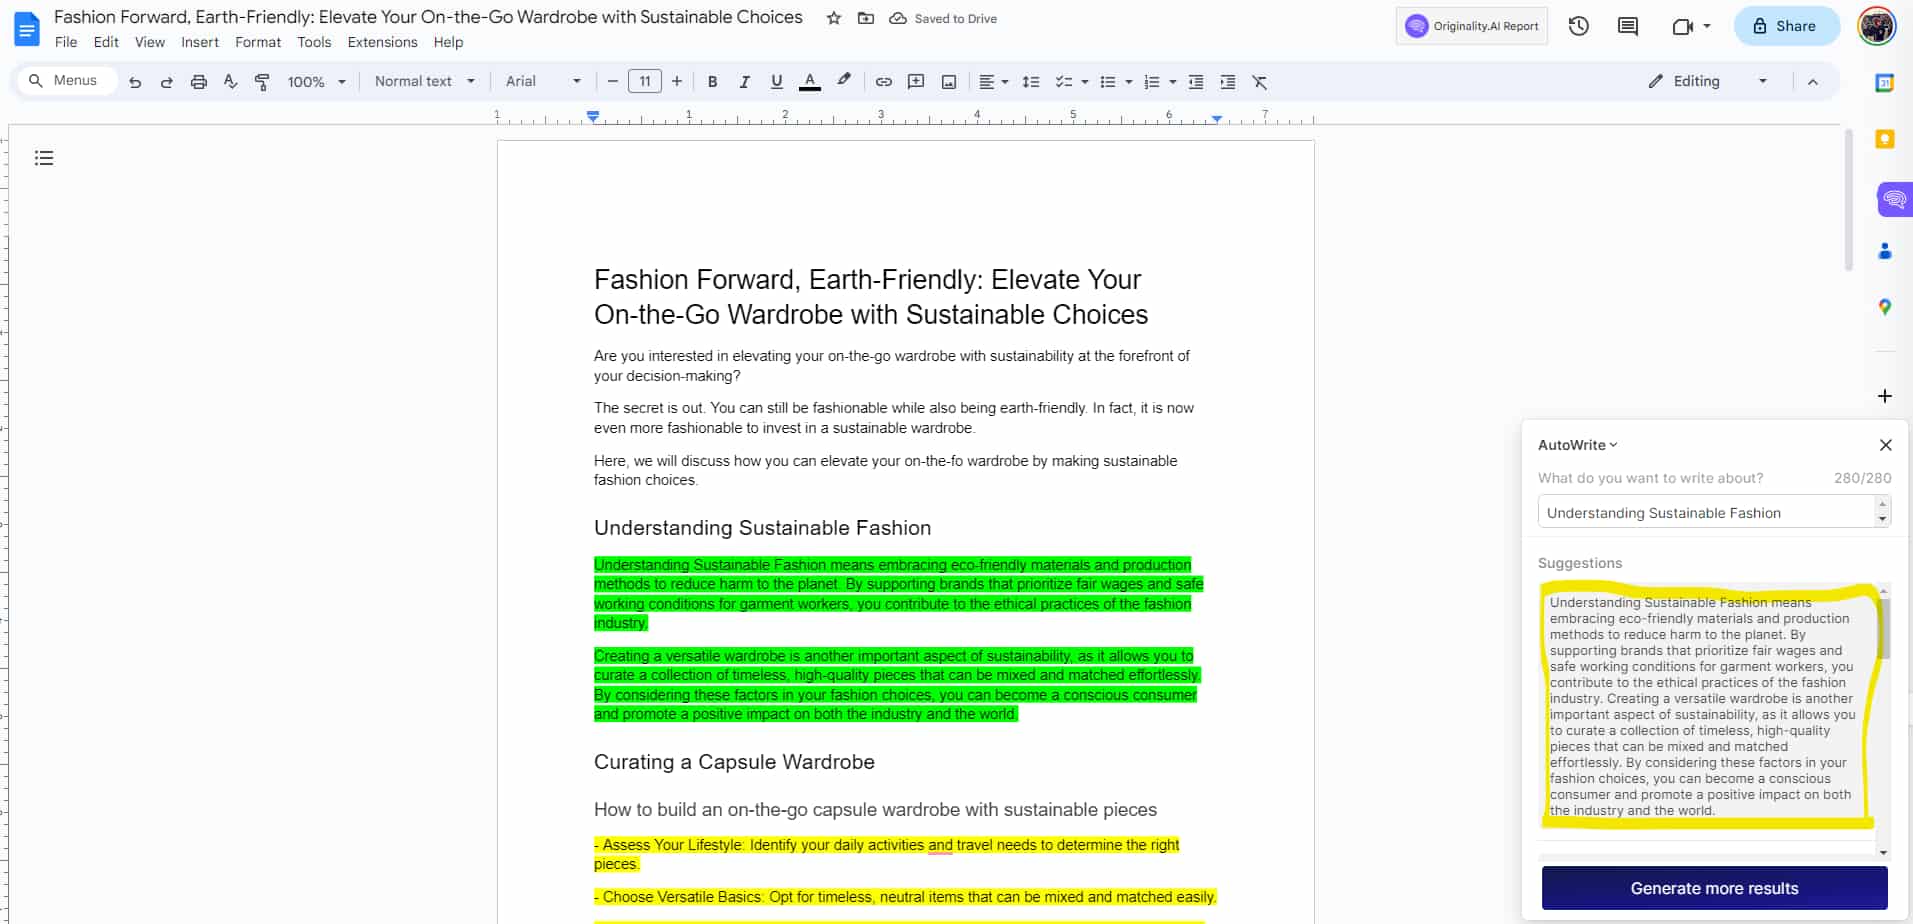Select the paint format tool
The image size is (1913, 924).
(261, 81)
